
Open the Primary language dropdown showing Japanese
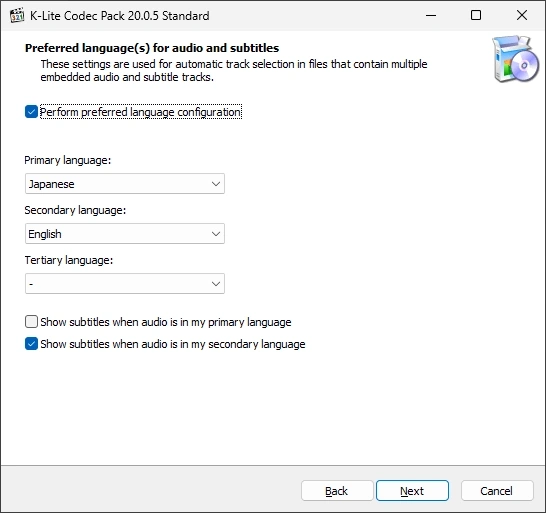(125, 184)
